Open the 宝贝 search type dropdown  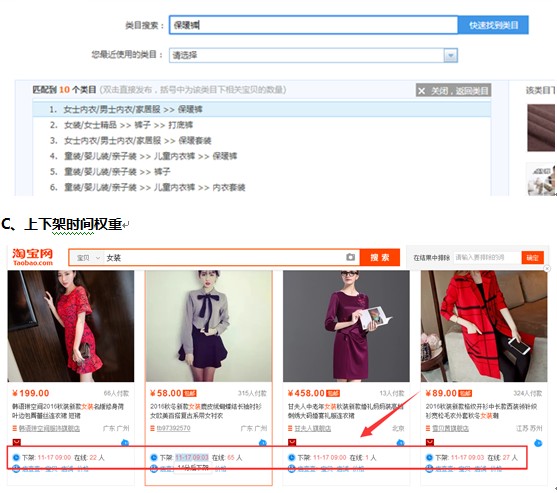88,258
